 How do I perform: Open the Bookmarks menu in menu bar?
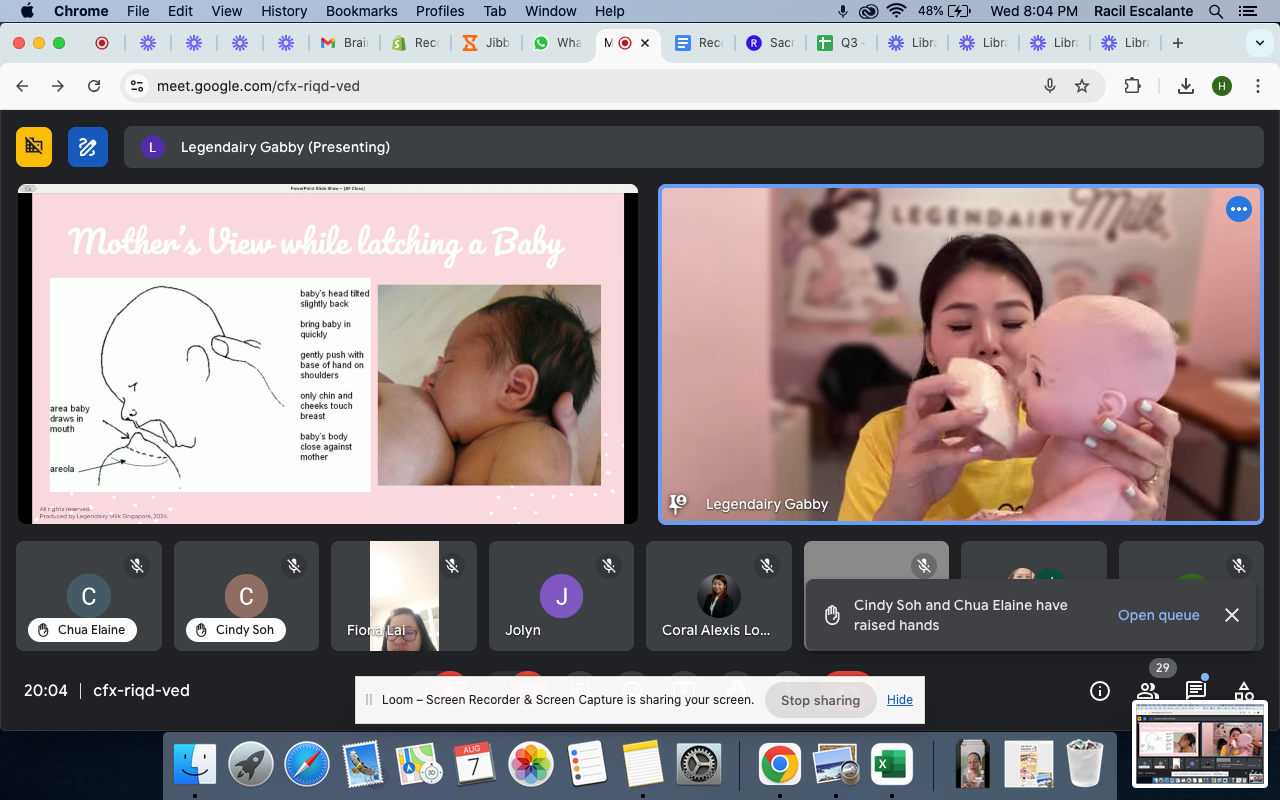pyautogui.click(x=364, y=11)
